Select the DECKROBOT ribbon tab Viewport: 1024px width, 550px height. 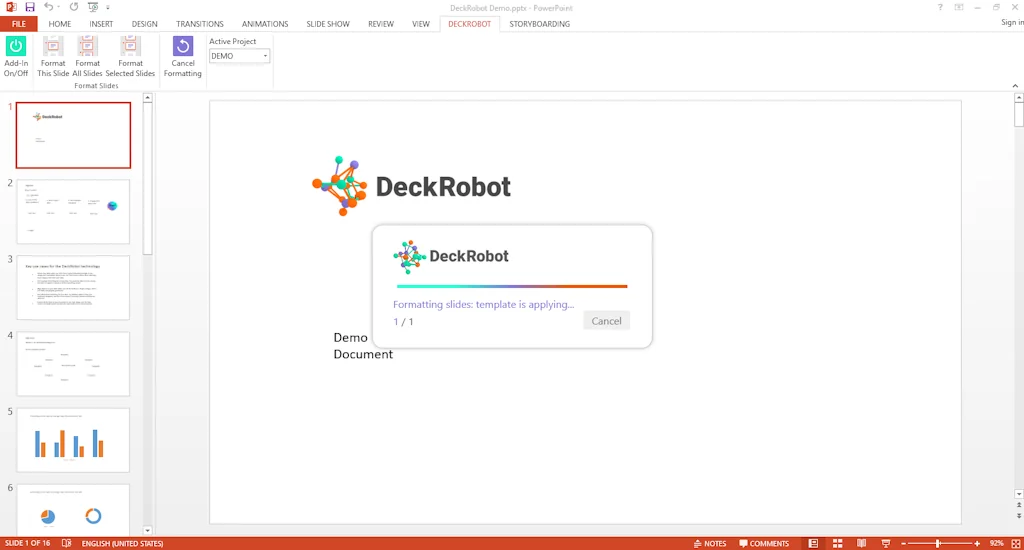click(x=470, y=24)
